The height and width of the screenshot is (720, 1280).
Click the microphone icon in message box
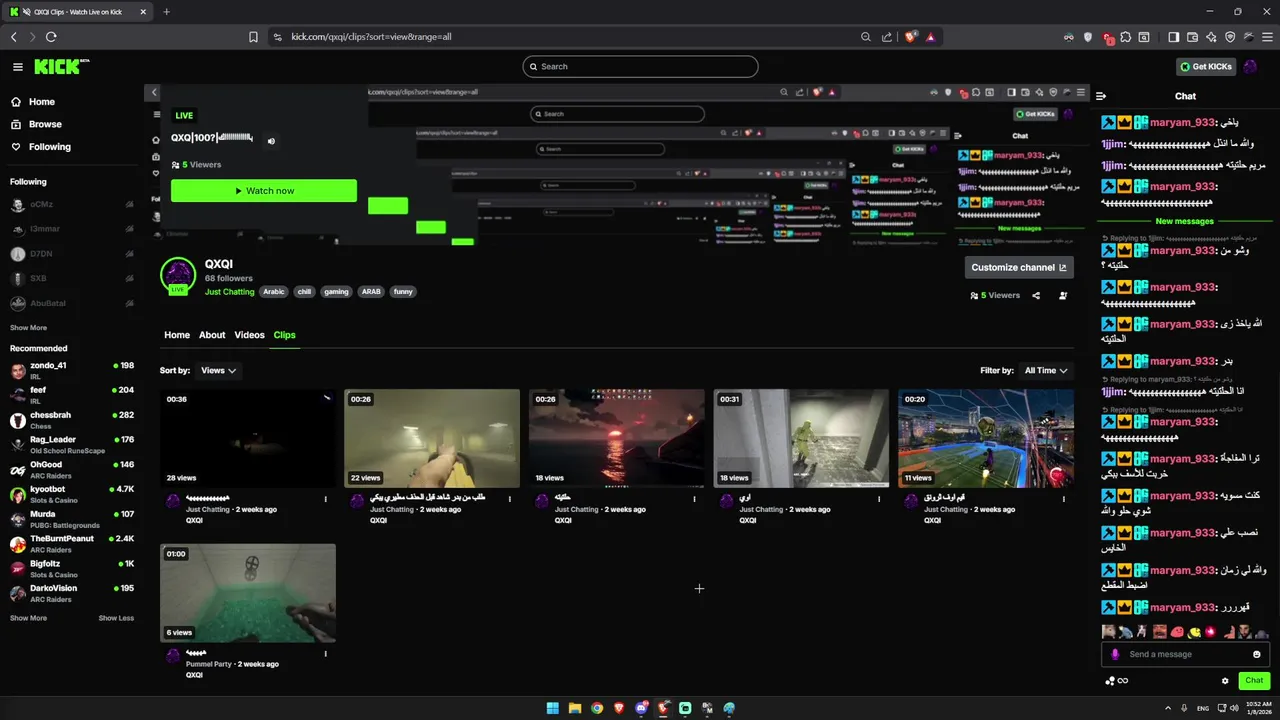[x=1116, y=654]
